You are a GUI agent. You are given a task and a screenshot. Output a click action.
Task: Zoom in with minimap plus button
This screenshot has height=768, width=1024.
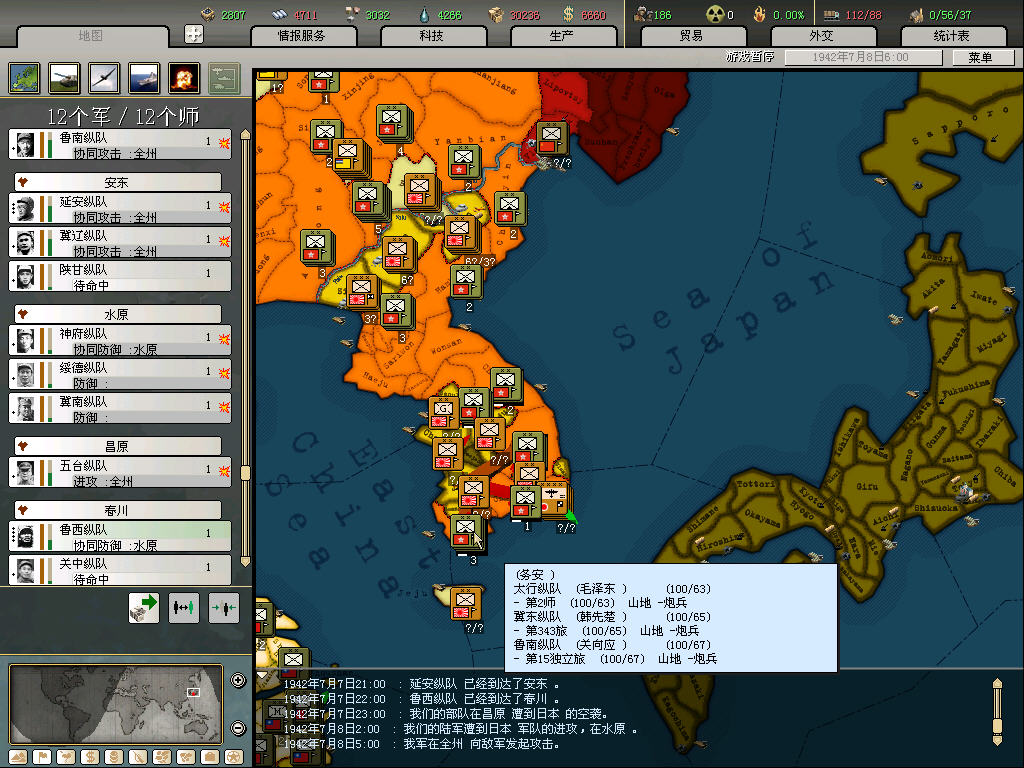click(238, 680)
